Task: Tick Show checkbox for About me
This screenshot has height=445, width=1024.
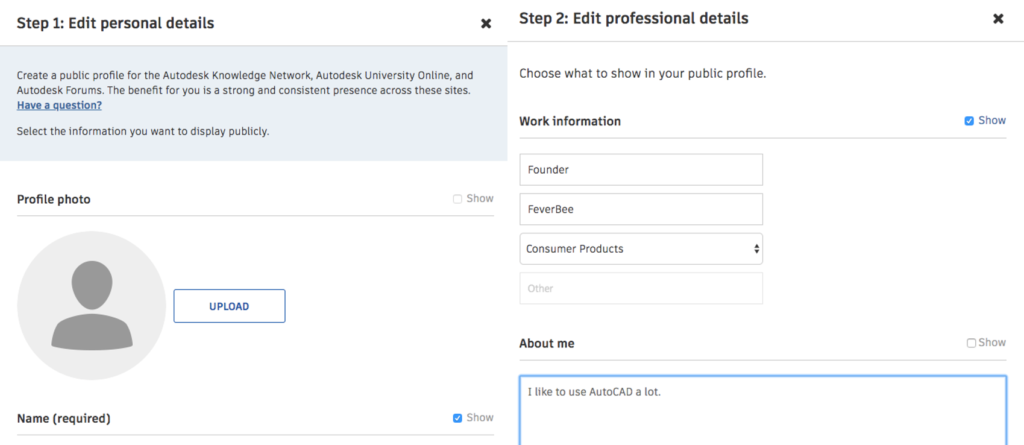Action: pos(971,343)
